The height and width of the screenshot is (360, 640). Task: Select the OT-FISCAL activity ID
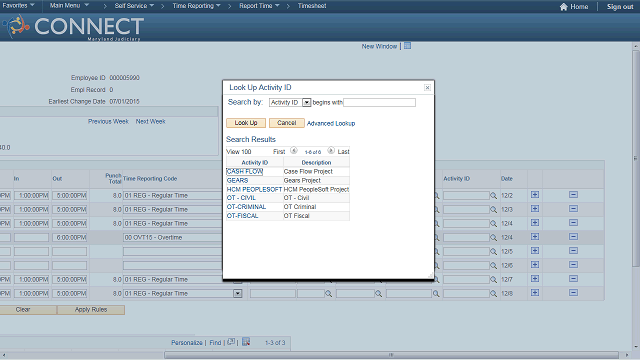click(x=242, y=216)
